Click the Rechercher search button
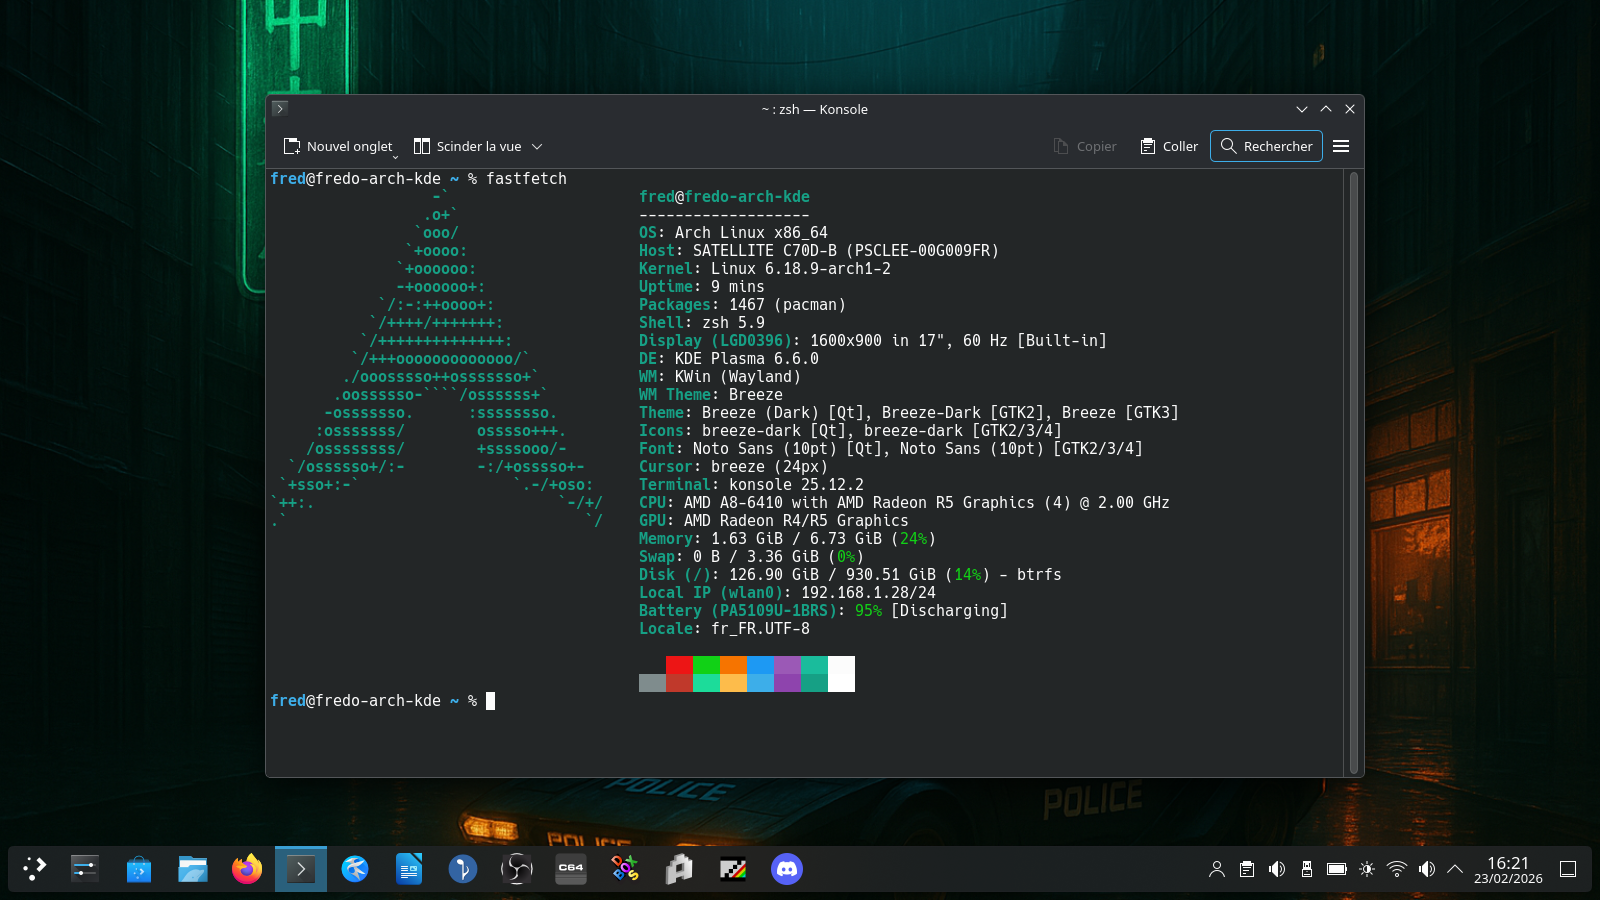Viewport: 1600px width, 900px height. (x=1266, y=146)
